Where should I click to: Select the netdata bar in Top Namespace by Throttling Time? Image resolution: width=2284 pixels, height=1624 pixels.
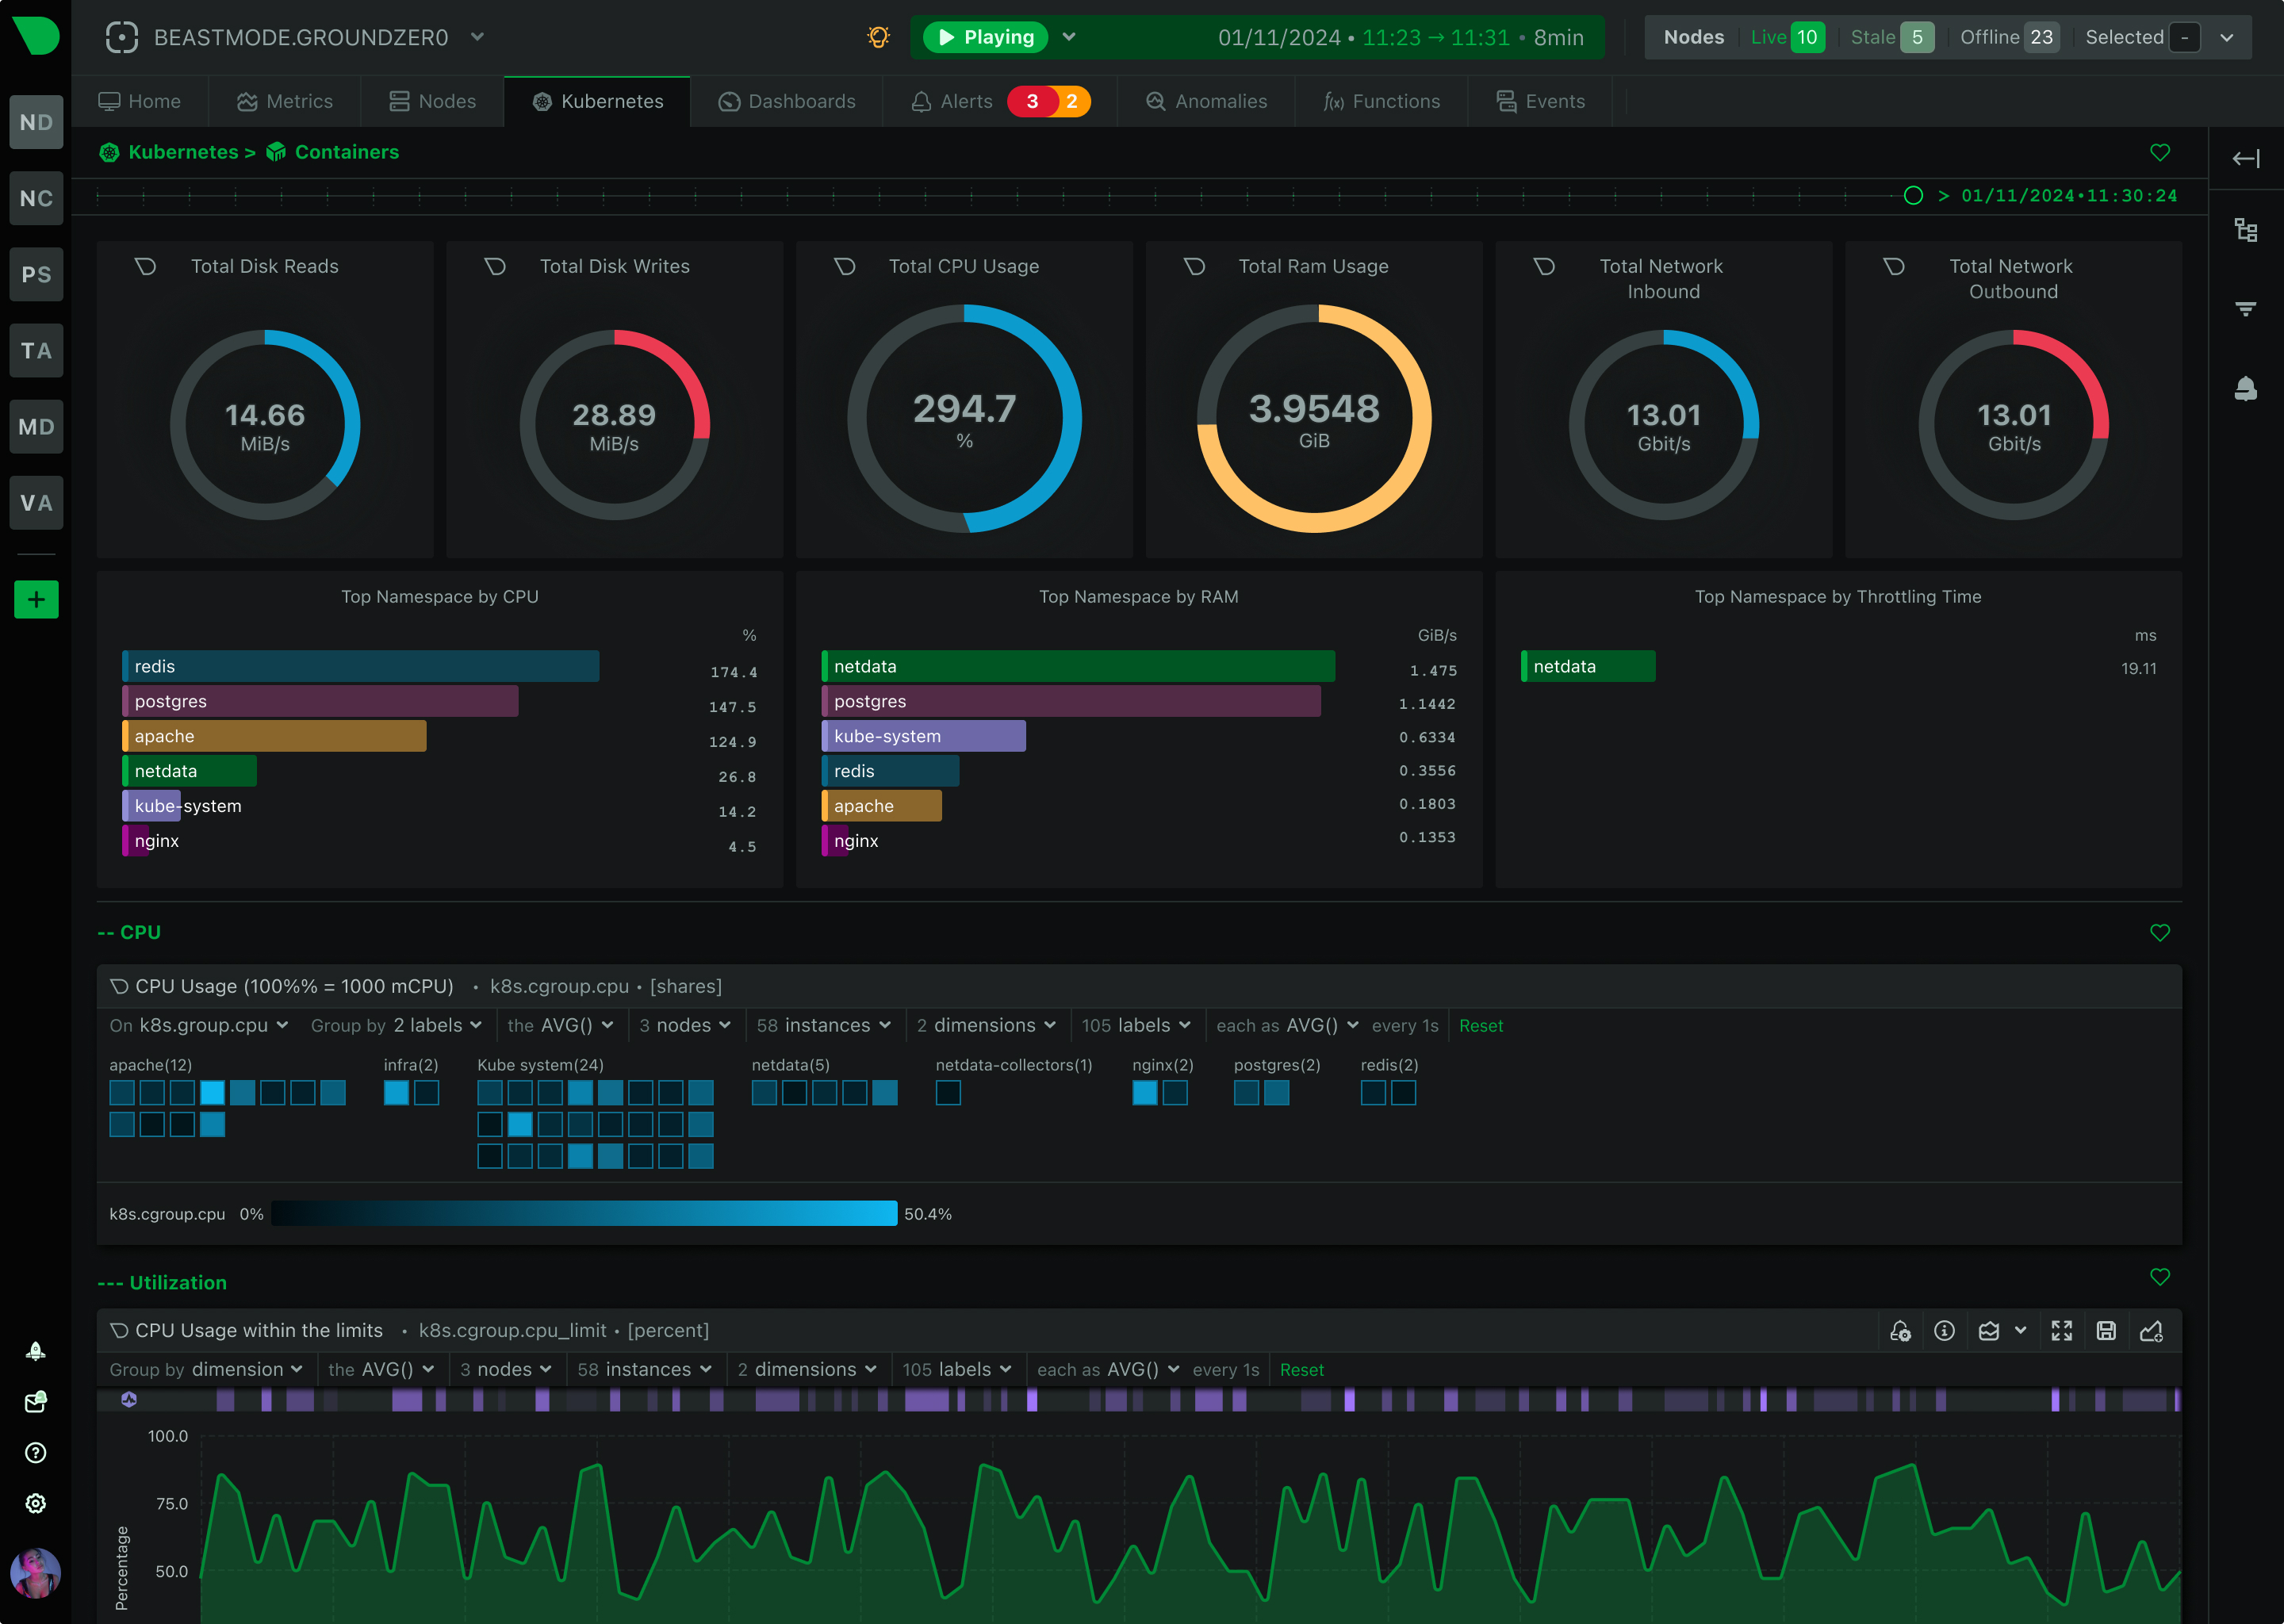[1587, 666]
